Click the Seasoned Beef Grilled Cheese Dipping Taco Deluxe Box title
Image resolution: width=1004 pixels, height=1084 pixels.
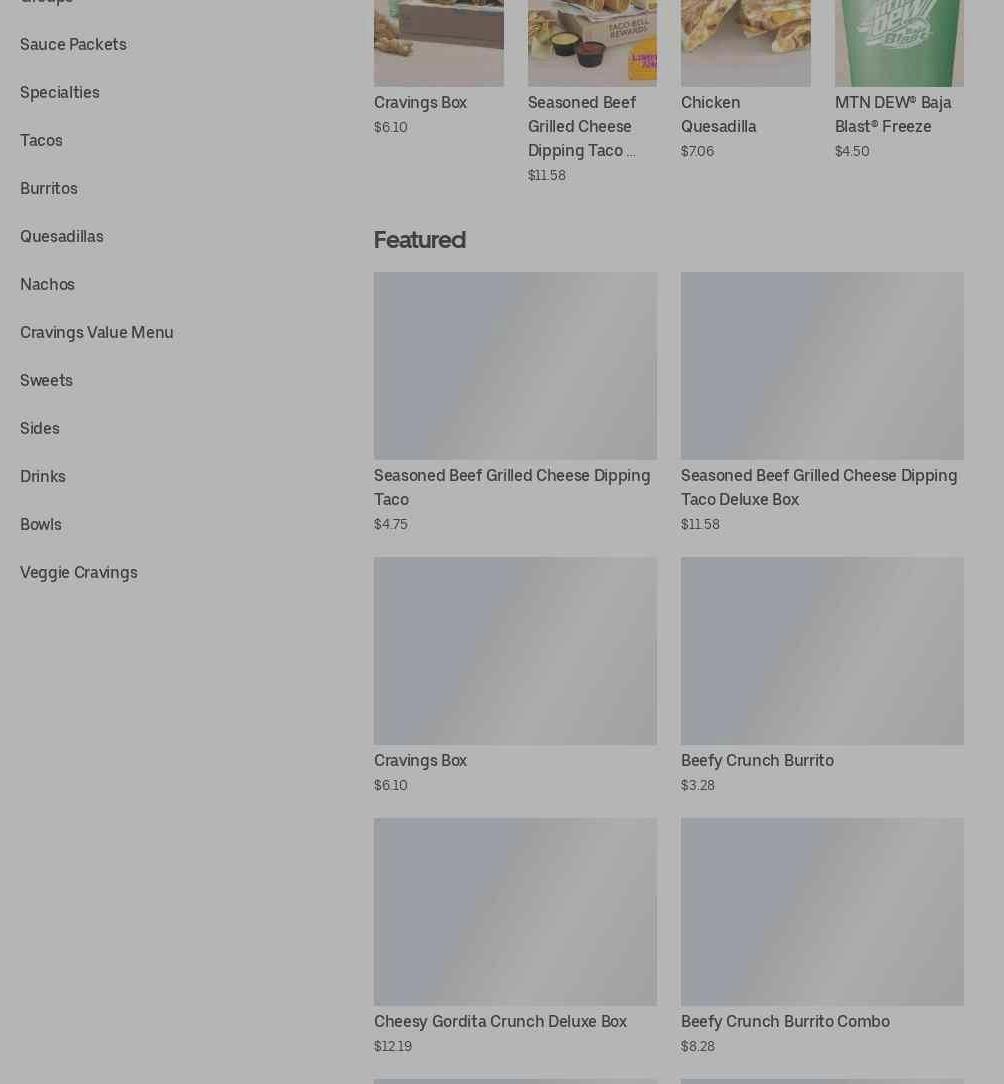point(819,487)
